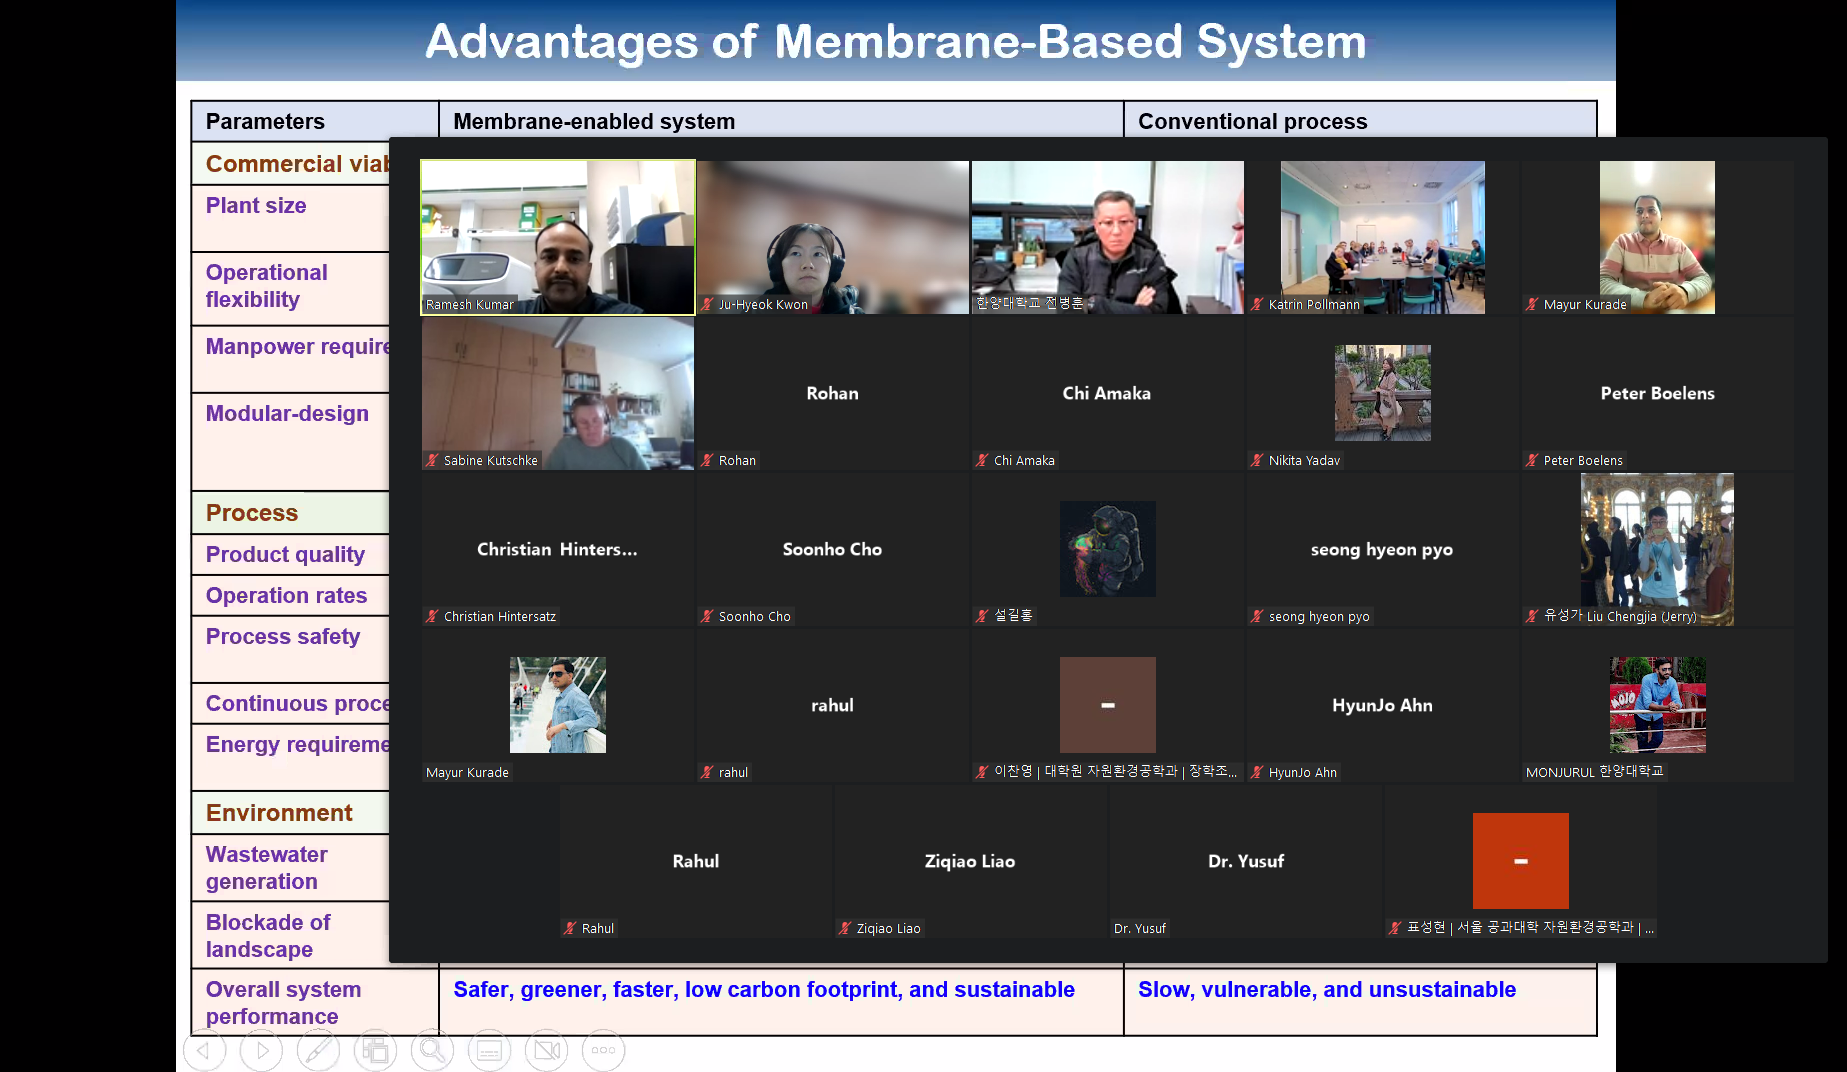This screenshot has width=1847, height=1072.
Task: Go to the previous slide arrow
Action: [204, 1050]
